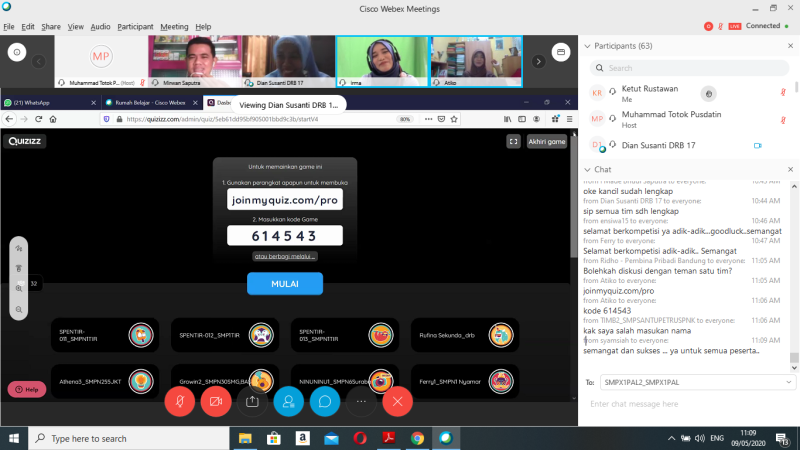Close the Chat panel

[x=790, y=169]
